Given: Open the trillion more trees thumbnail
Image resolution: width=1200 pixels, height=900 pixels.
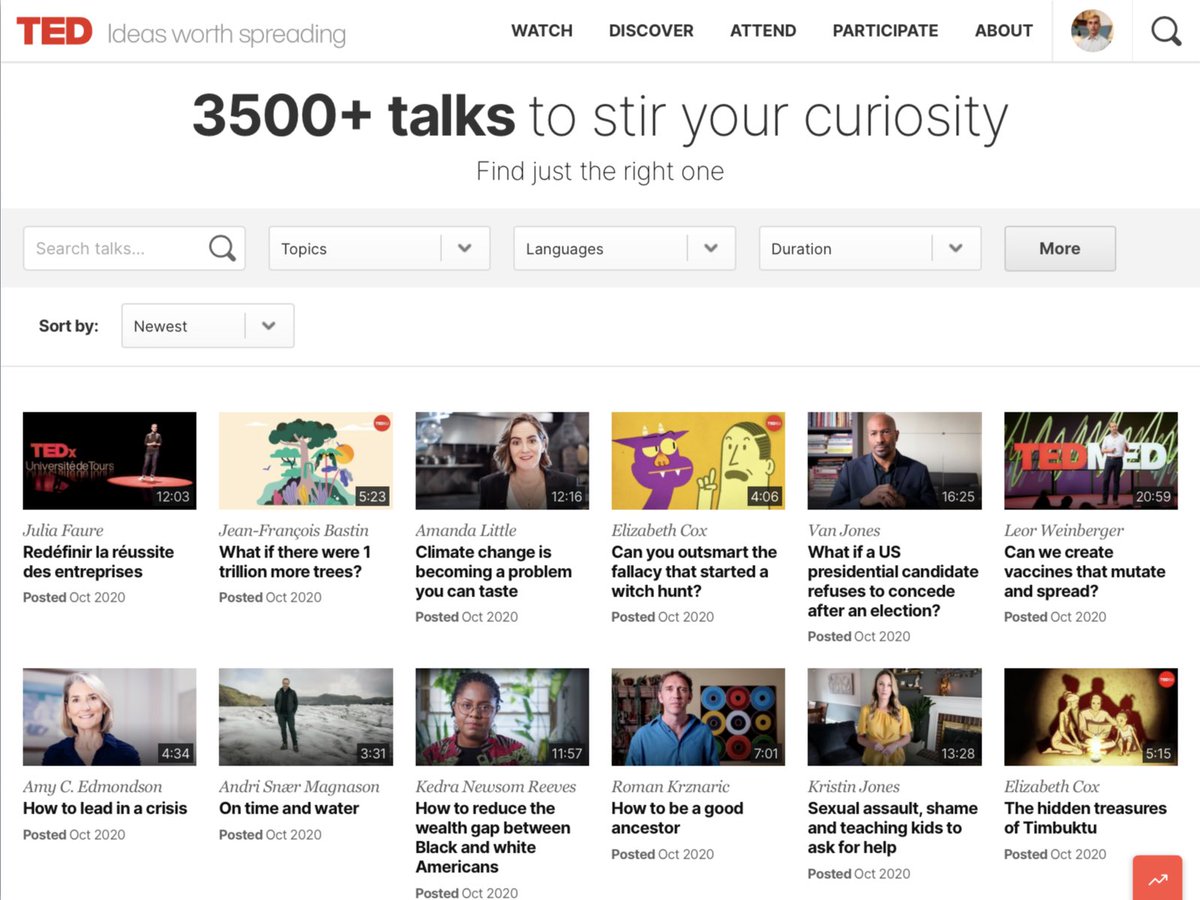Looking at the screenshot, I should coord(306,461).
